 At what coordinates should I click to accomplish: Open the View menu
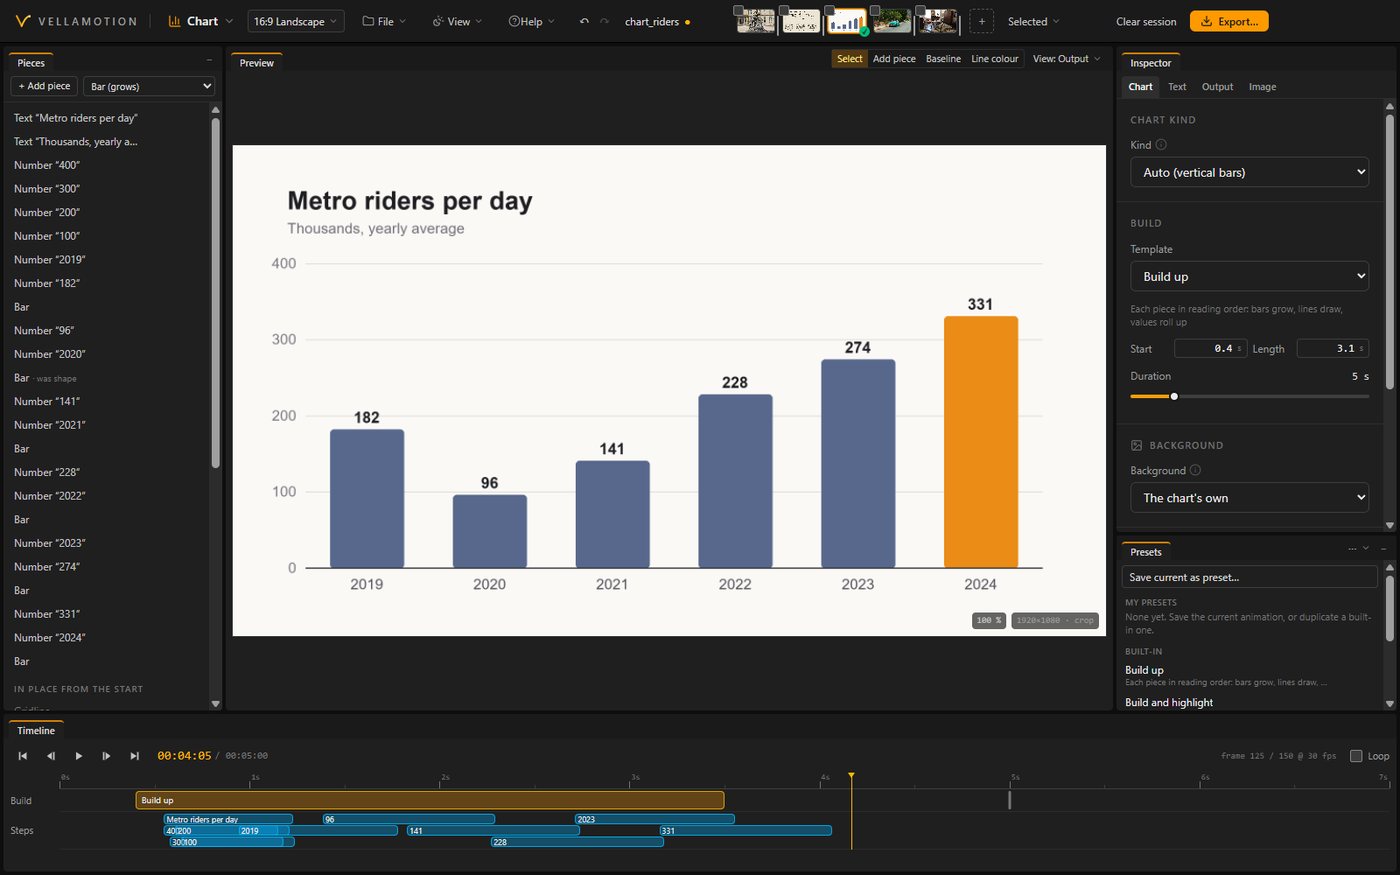(457, 21)
